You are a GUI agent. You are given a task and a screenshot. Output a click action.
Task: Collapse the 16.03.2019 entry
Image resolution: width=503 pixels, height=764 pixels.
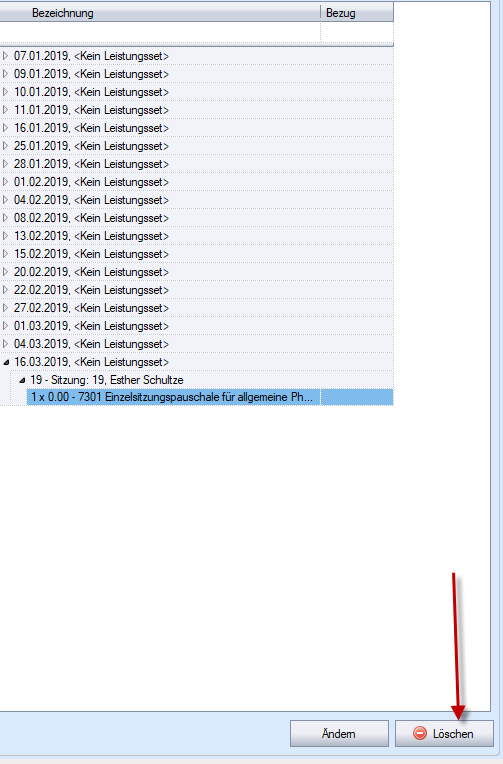coord(6,362)
